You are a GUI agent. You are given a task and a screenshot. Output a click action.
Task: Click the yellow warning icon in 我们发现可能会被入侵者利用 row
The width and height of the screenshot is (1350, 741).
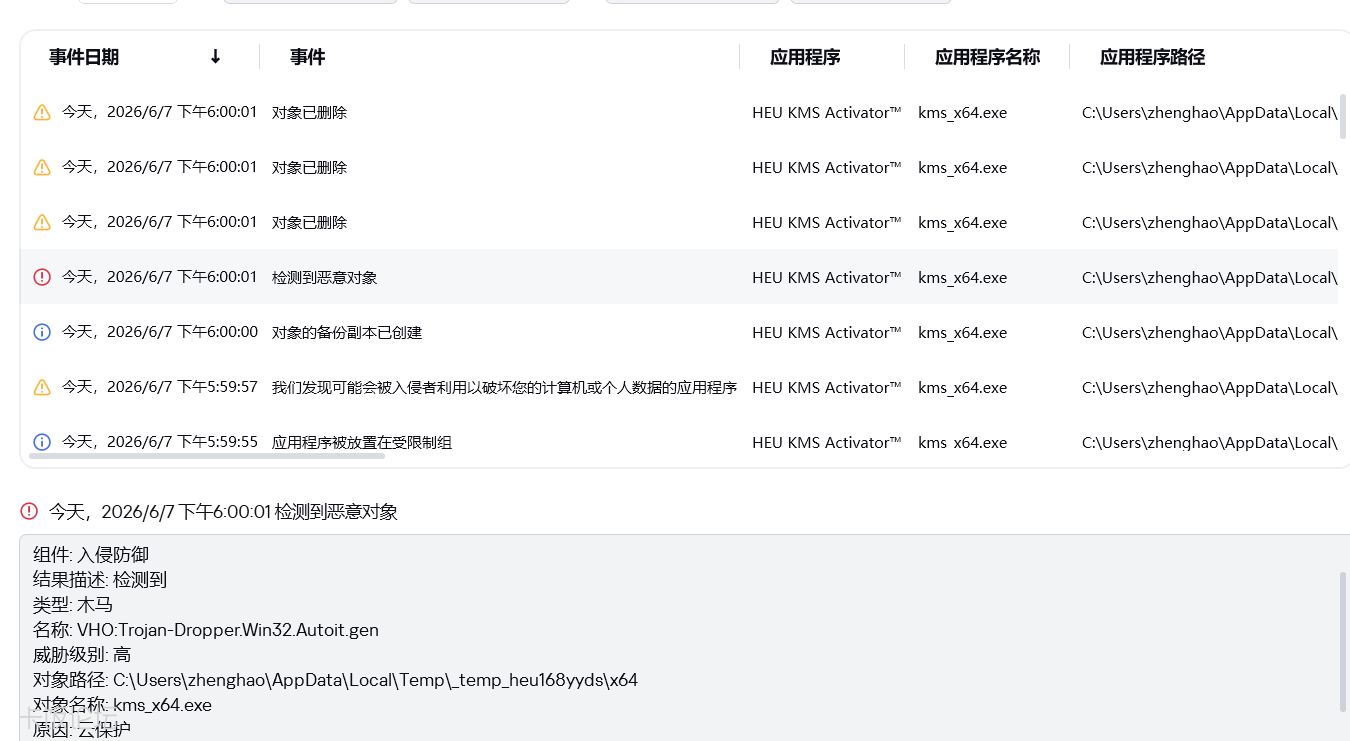click(42, 387)
